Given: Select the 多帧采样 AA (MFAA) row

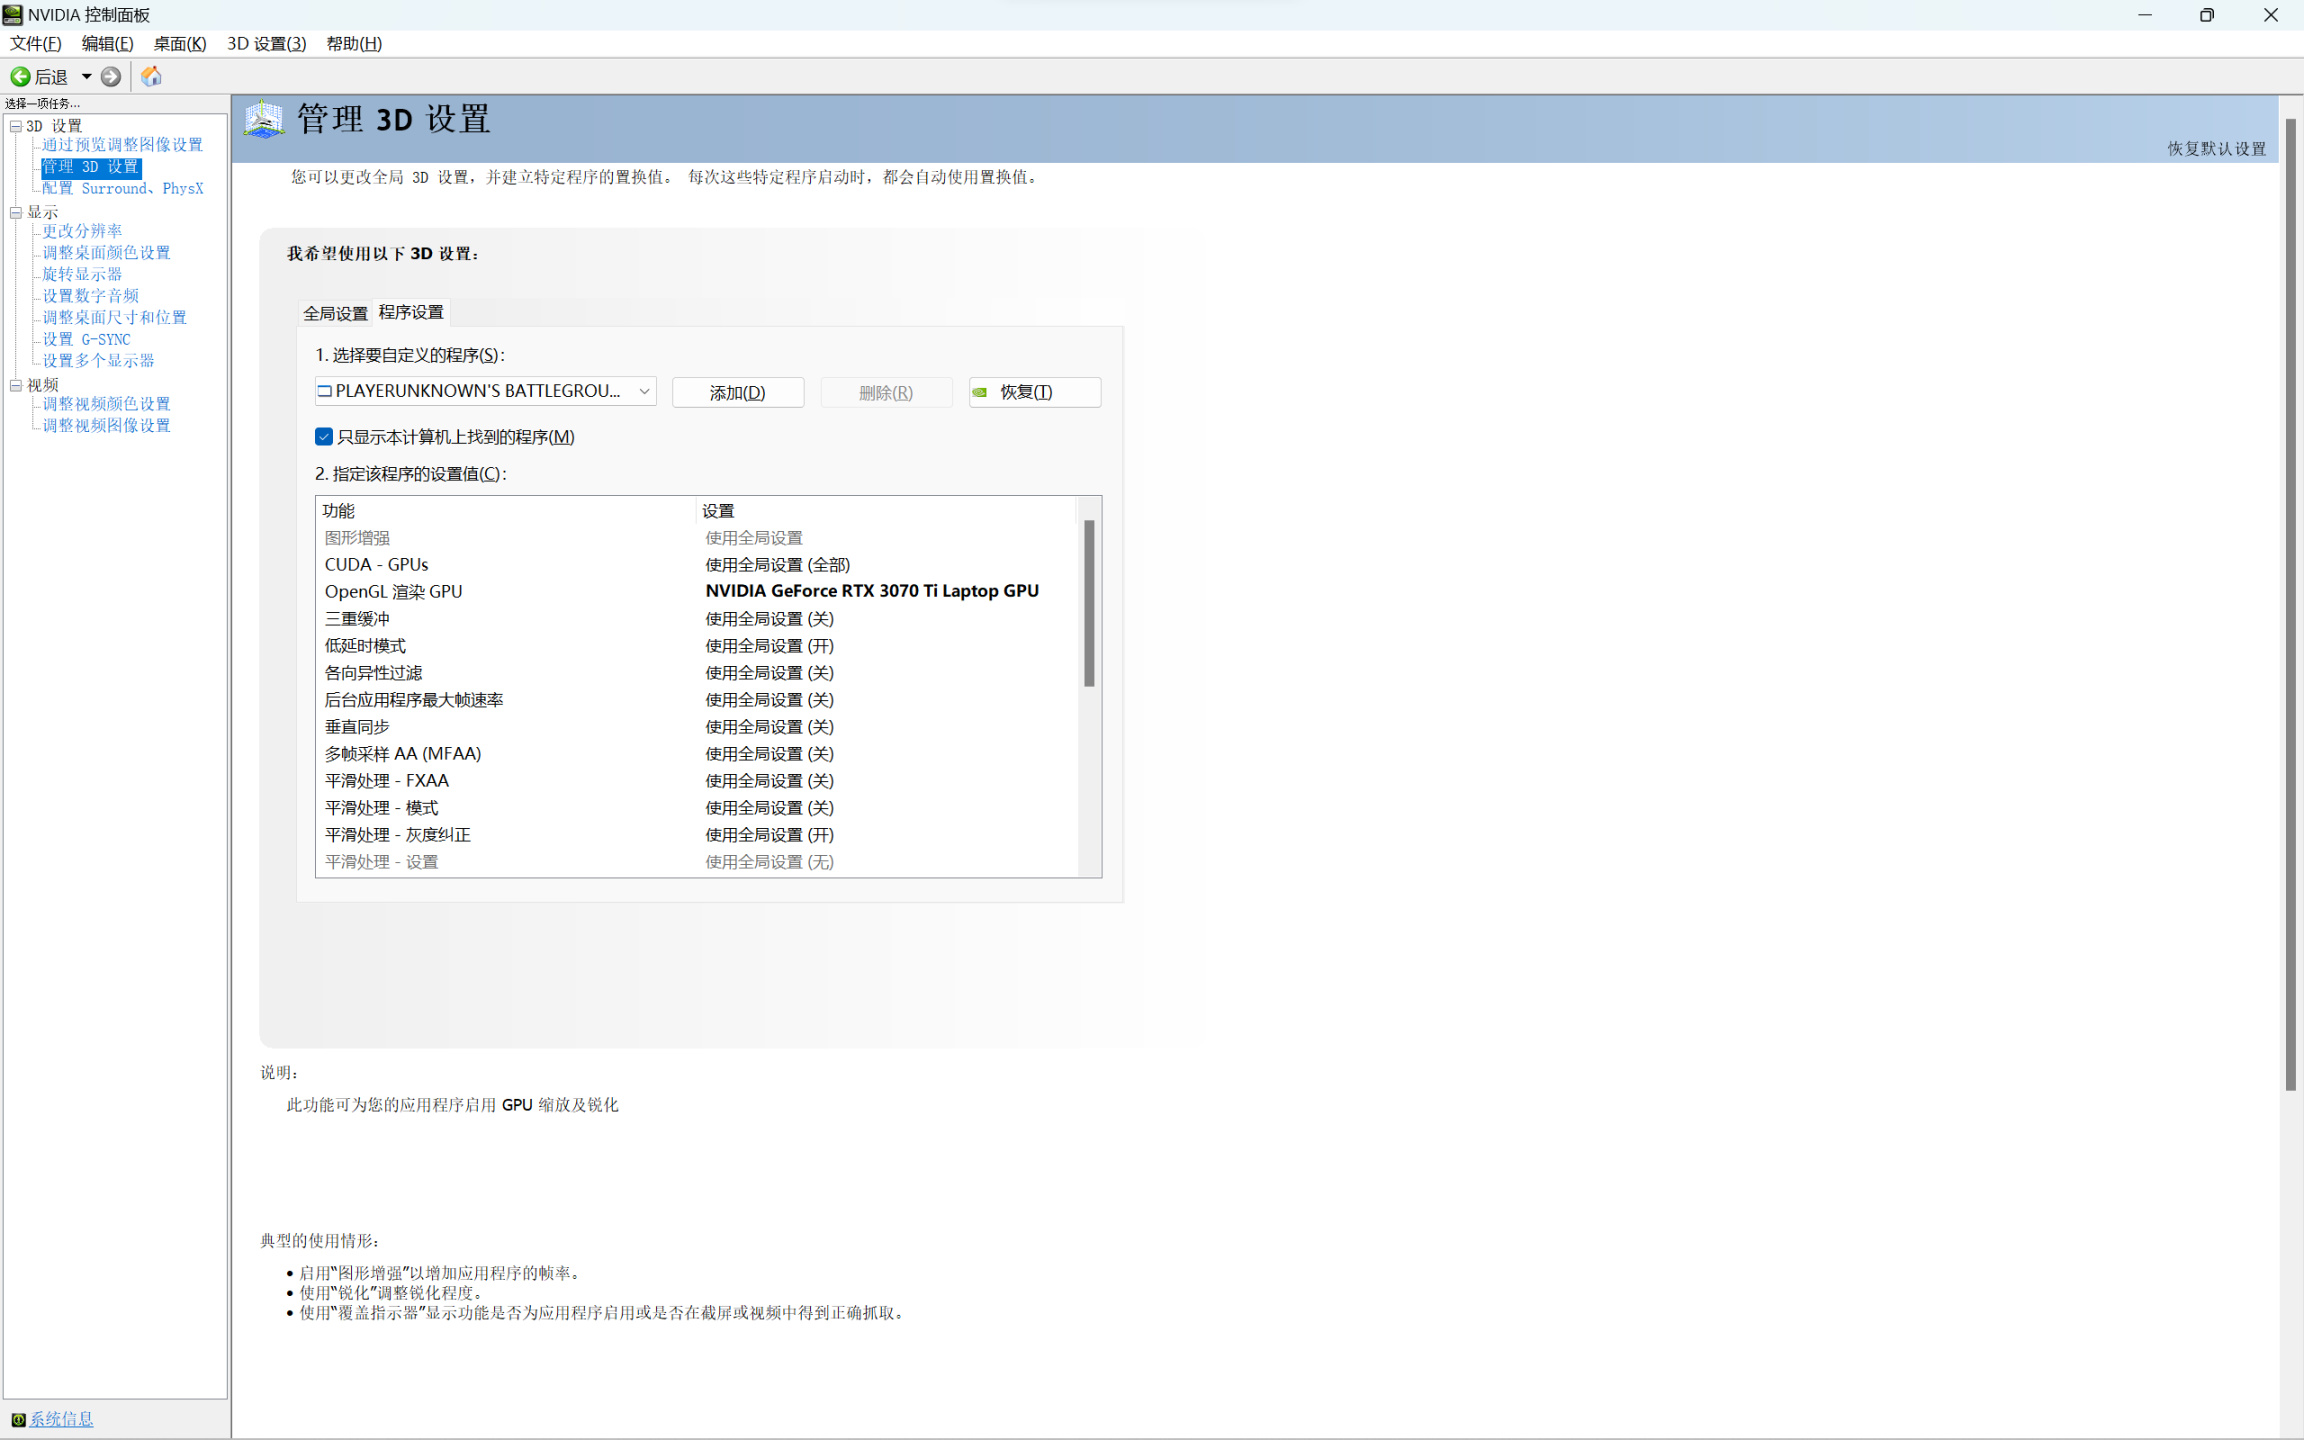Looking at the screenshot, I should pyautogui.click(x=698, y=754).
